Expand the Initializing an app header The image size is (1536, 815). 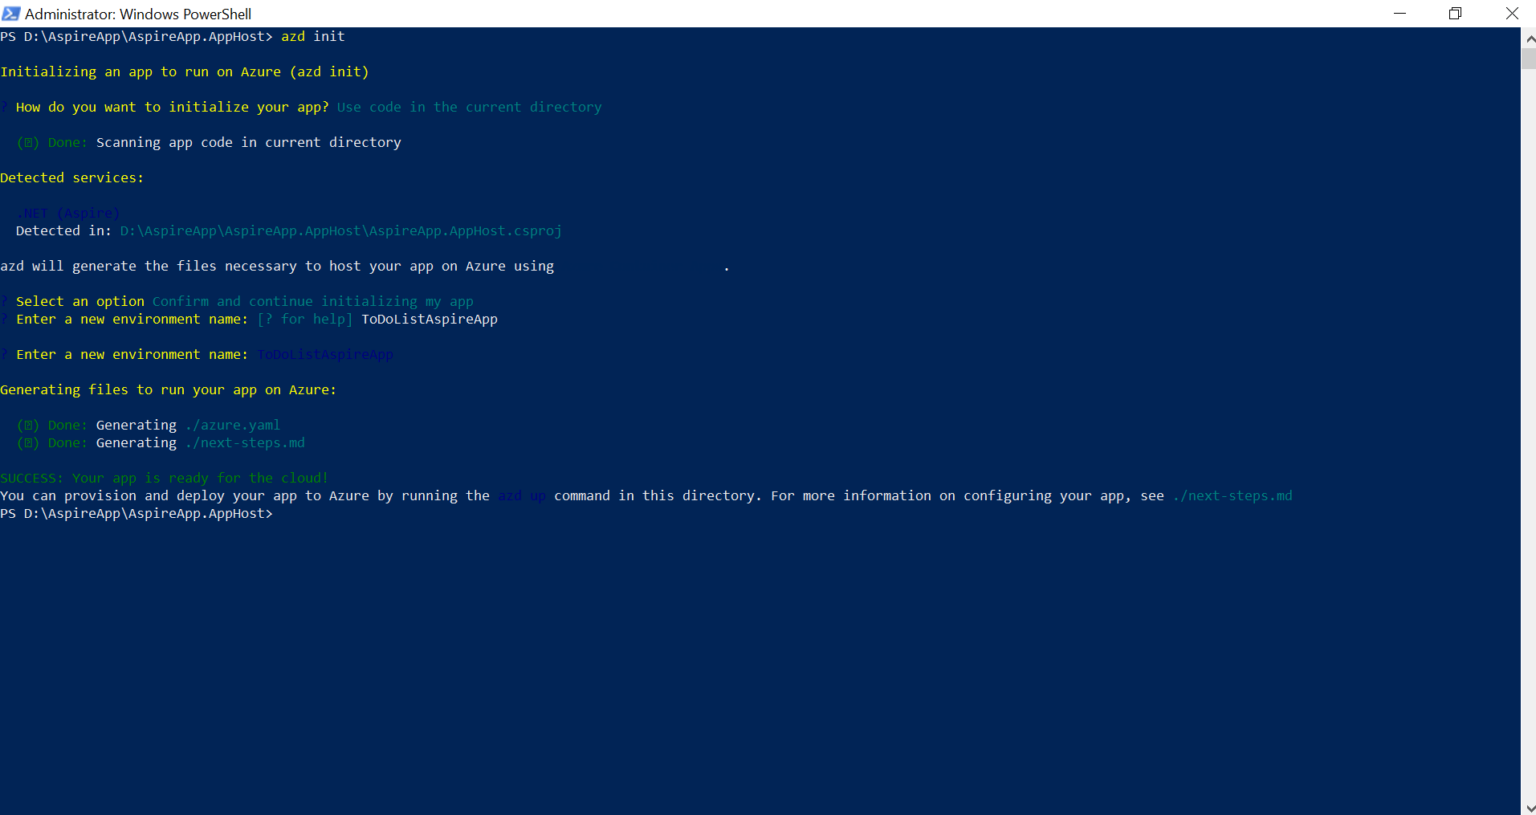point(185,71)
